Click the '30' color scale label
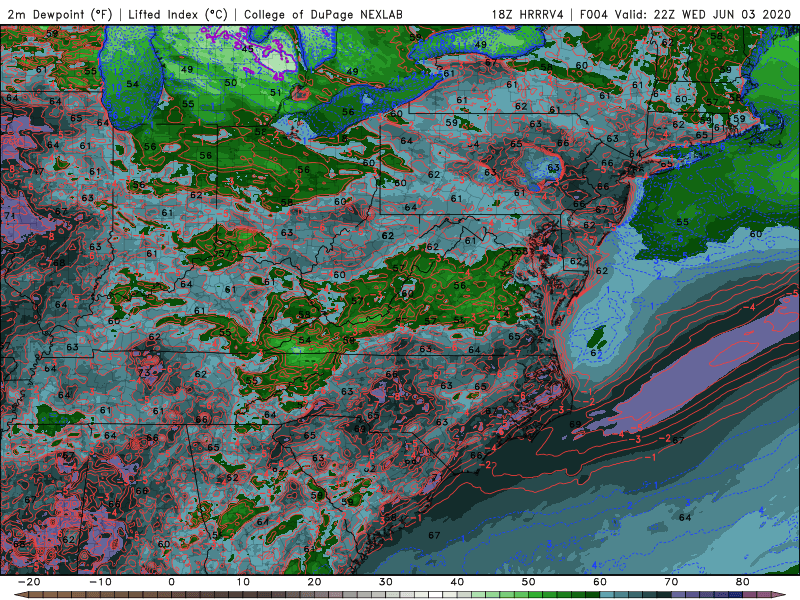 click(386, 582)
